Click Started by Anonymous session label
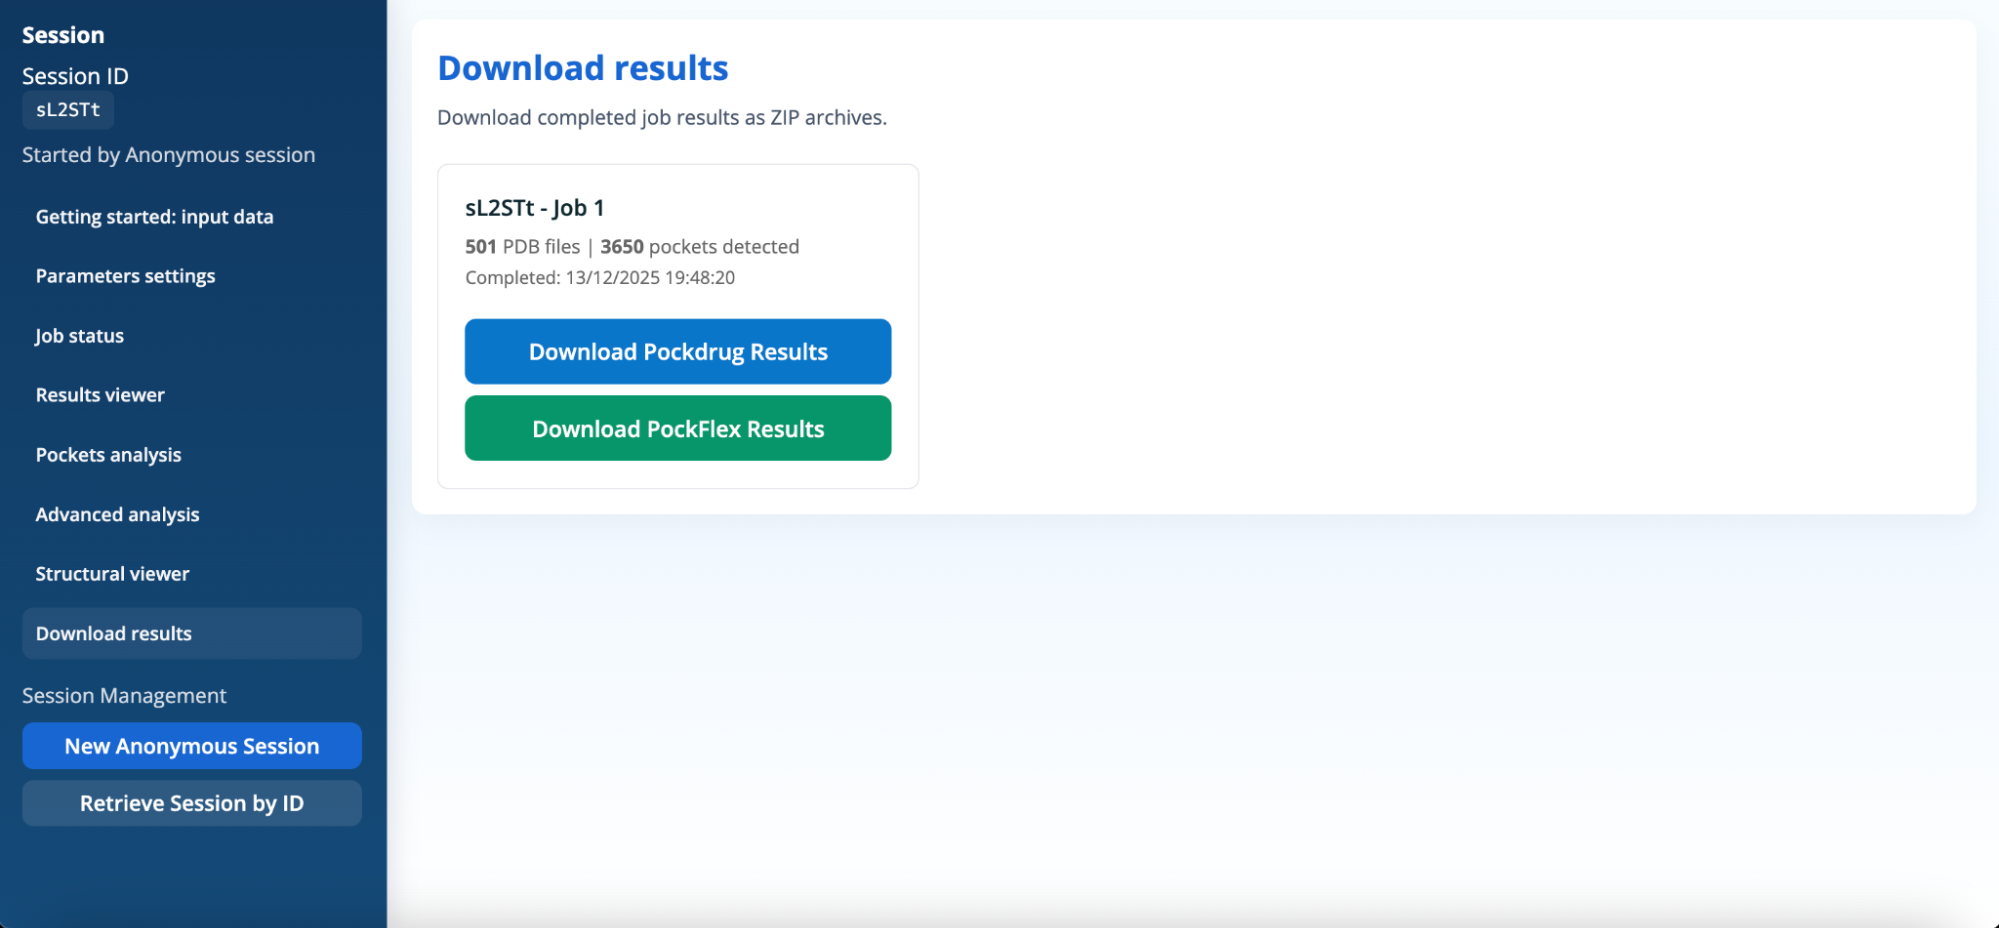The height and width of the screenshot is (929, 1999). coord(169,155)
